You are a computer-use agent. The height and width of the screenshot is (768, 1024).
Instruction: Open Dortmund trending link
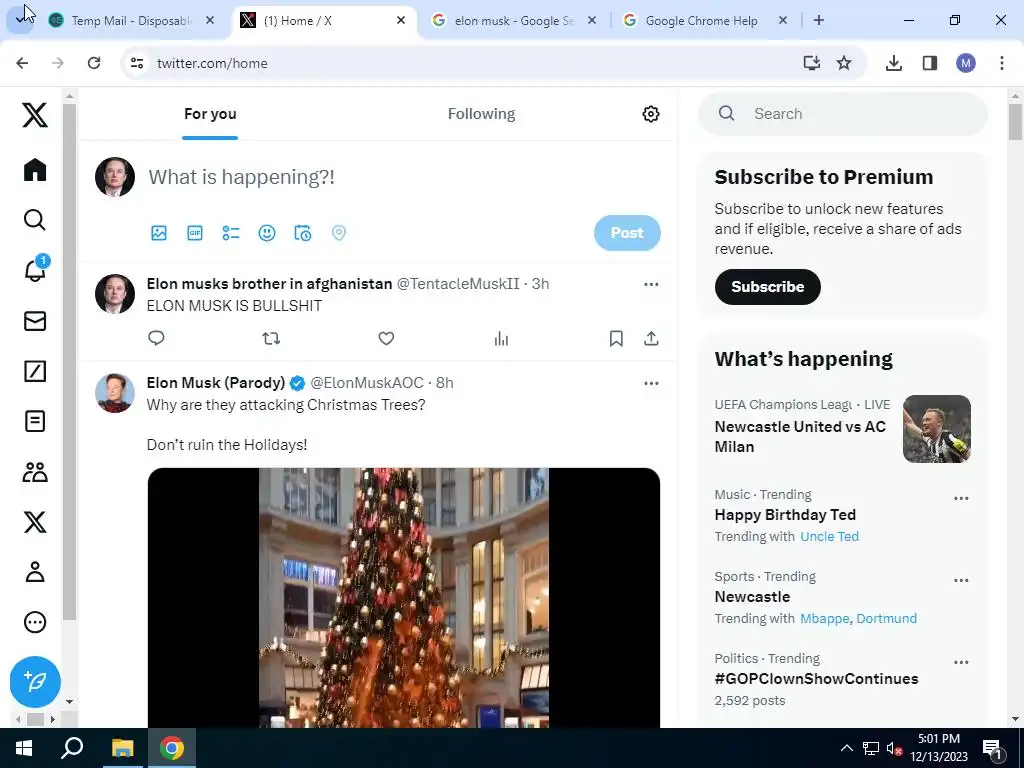[886, 618]
